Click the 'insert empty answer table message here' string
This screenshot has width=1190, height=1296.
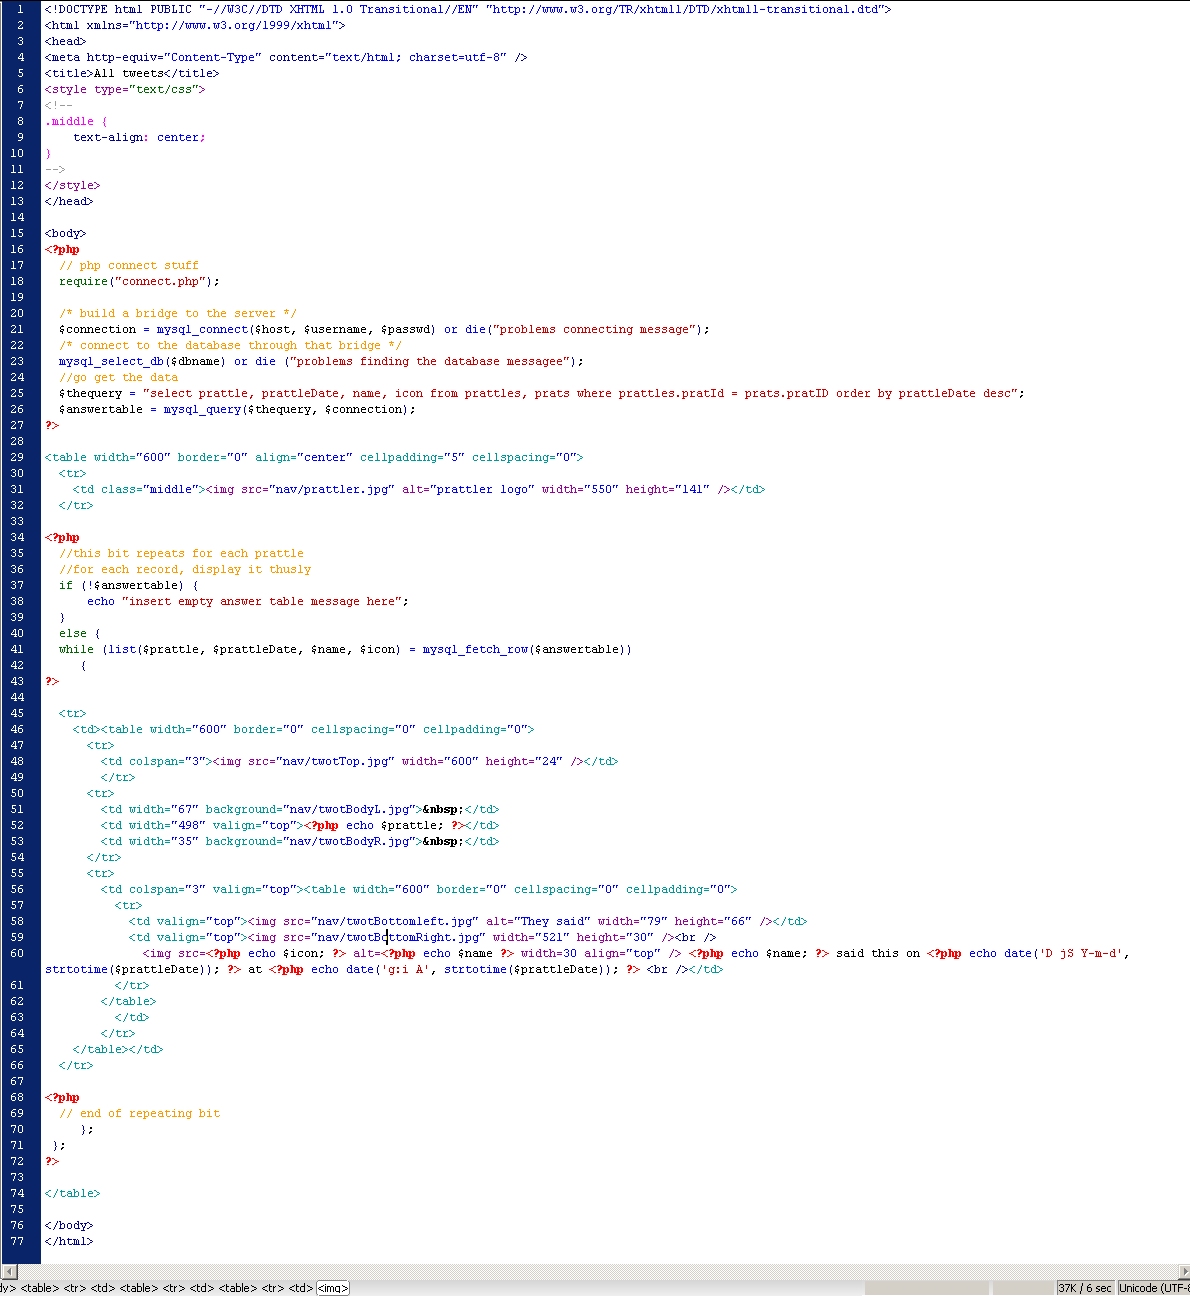point(262,601)
